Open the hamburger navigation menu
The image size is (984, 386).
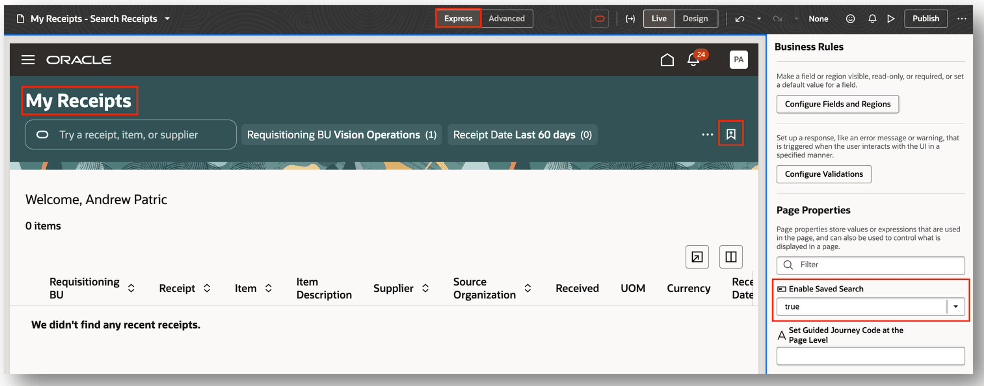[x=28, y=60]
